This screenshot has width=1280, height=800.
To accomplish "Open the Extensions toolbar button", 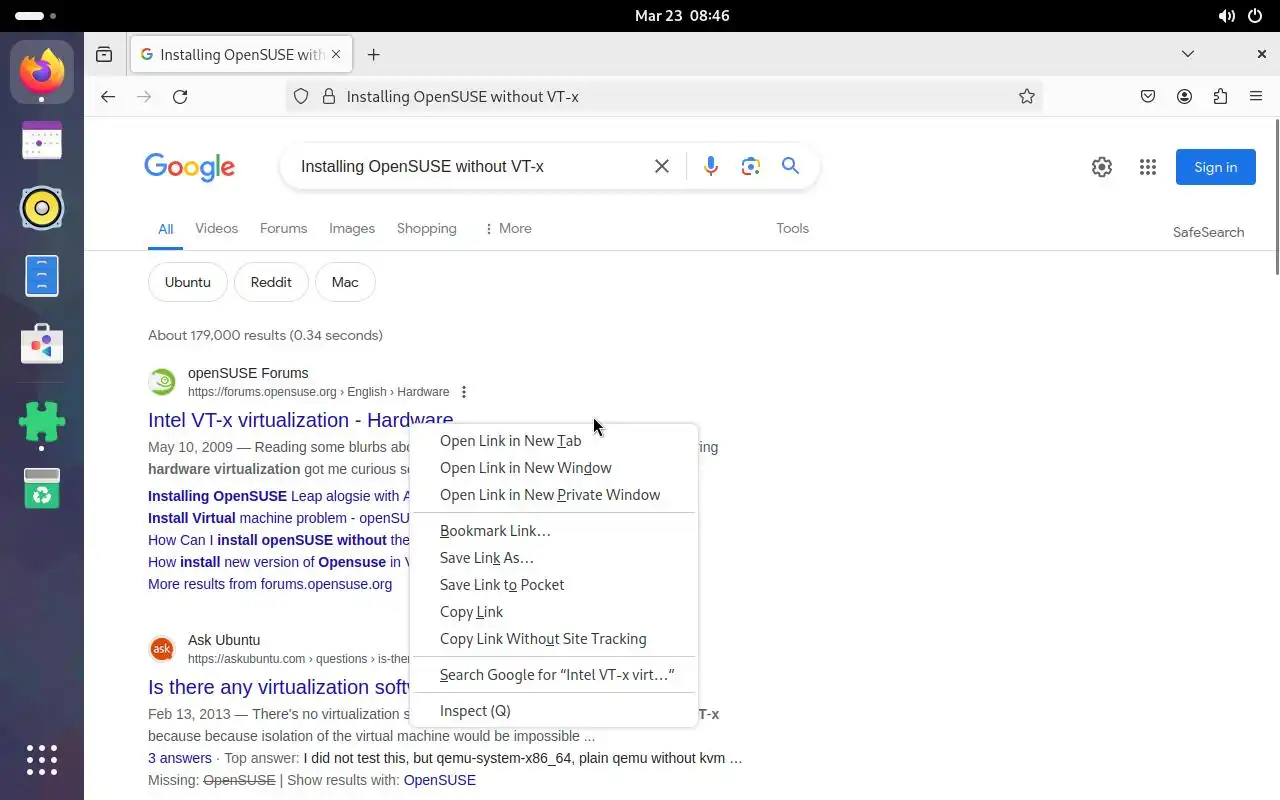I will point(1220,97).
